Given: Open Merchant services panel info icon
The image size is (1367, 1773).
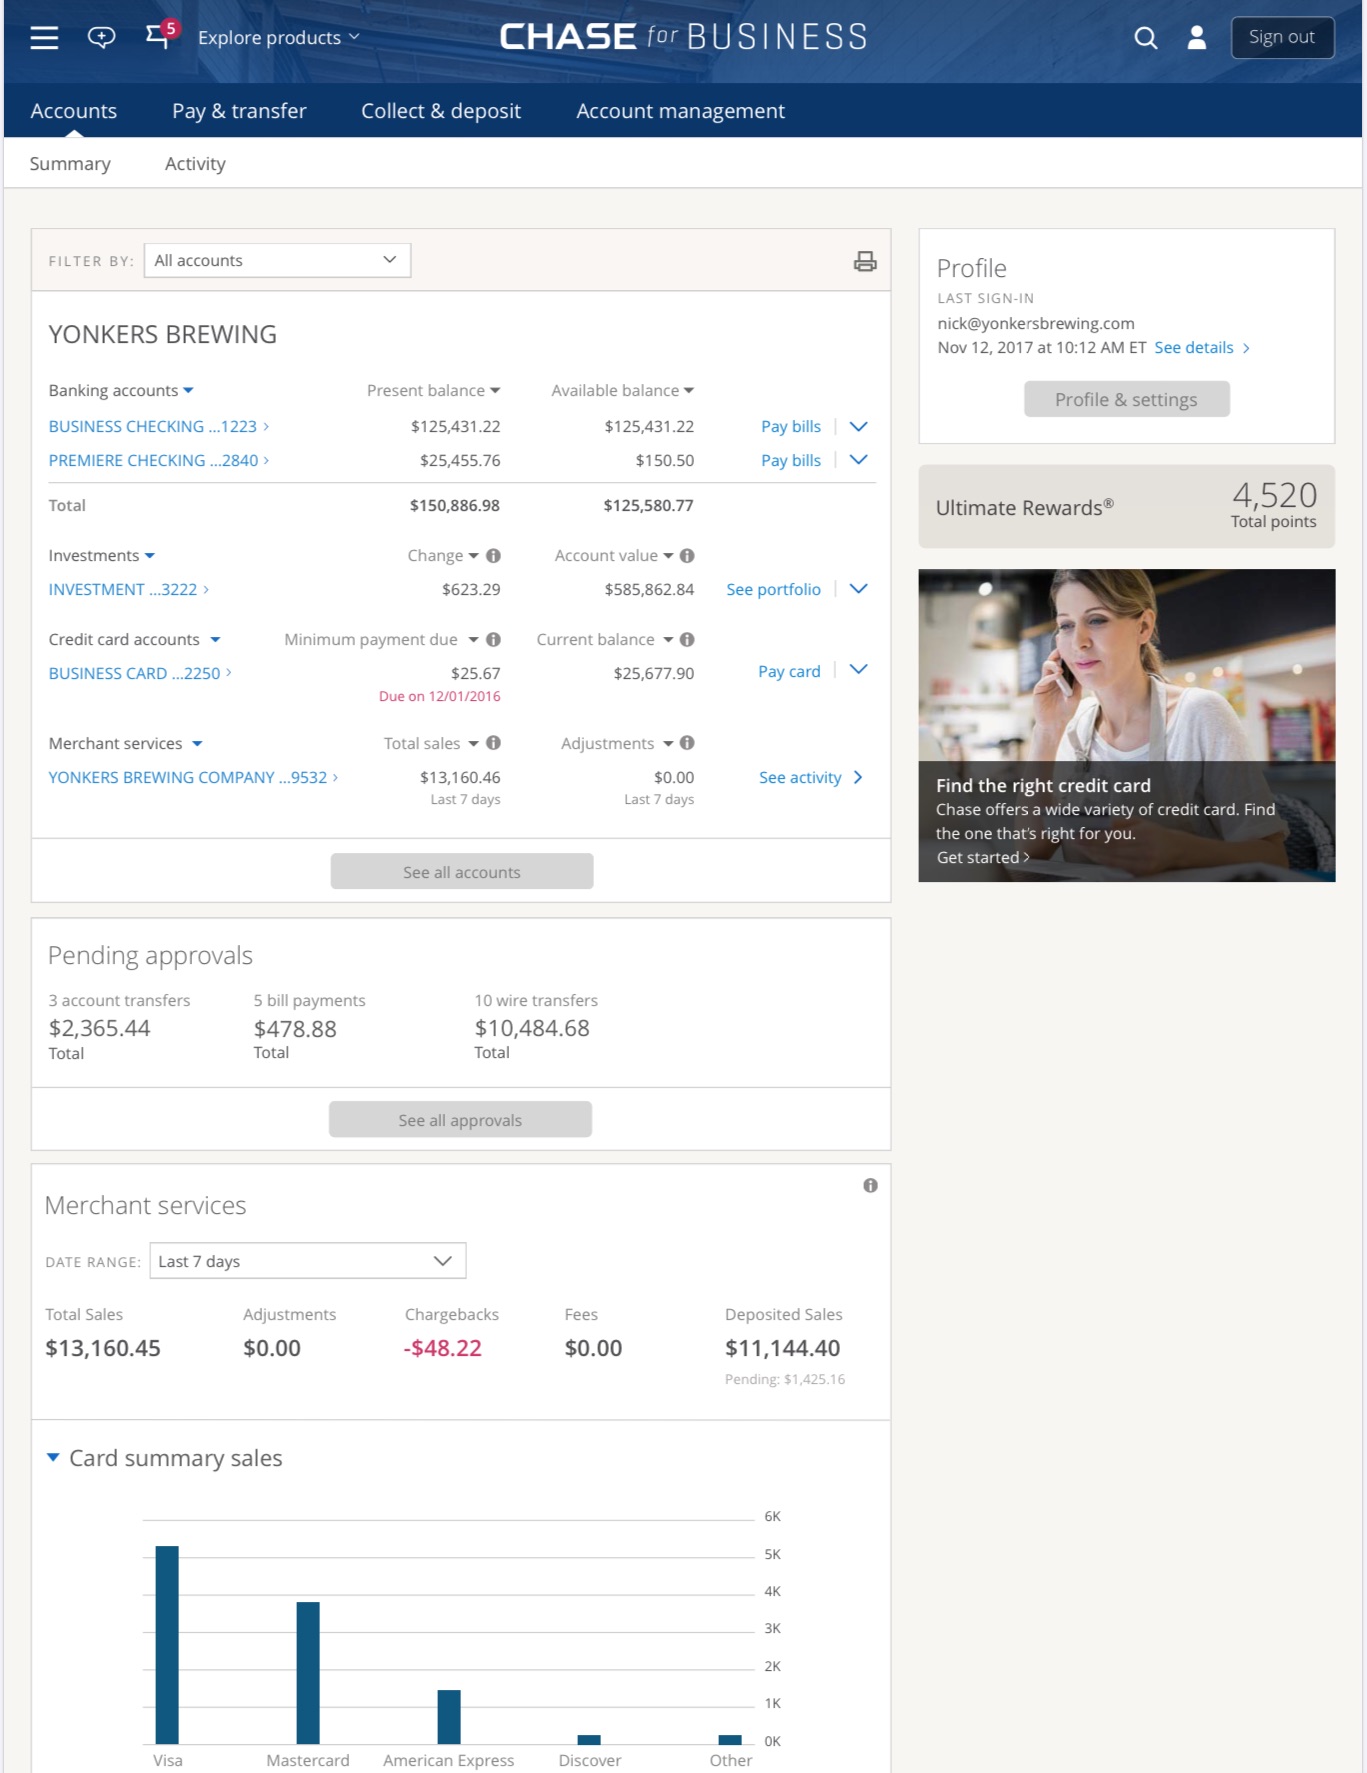Looking at the screenshot, I should [870, 1185].
